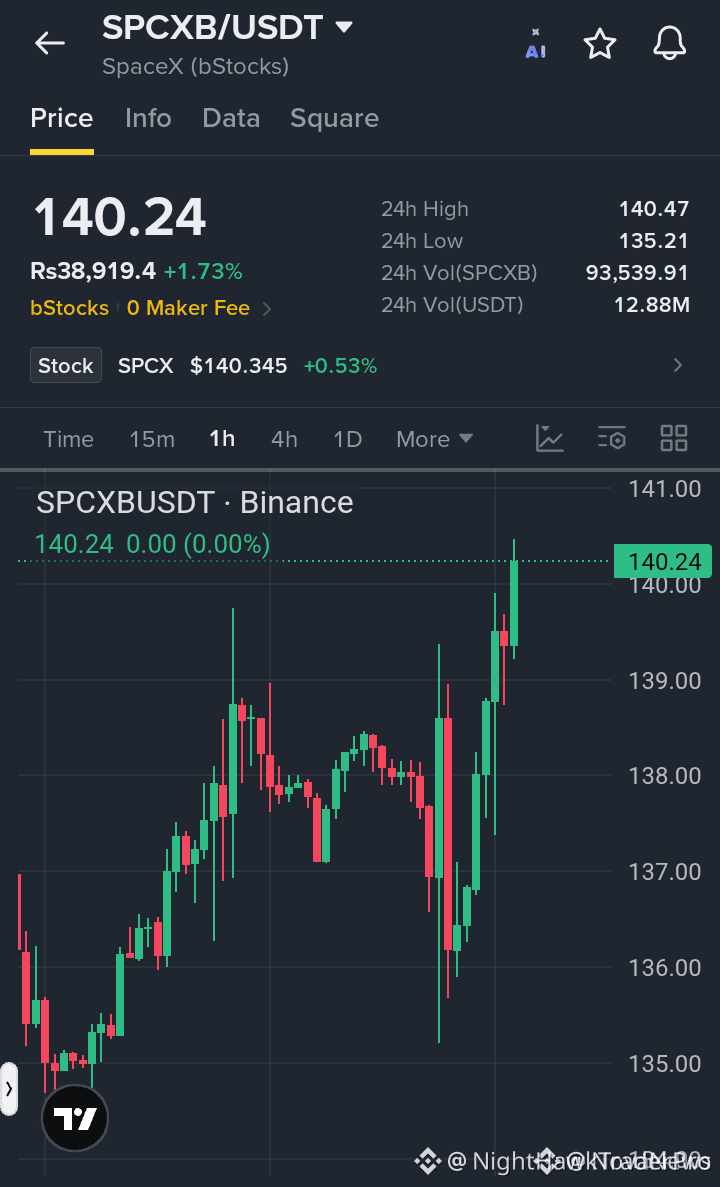Tap the 135.00 price axis label
This screenshot has width=720, height=1187.
coord(665,1064)
